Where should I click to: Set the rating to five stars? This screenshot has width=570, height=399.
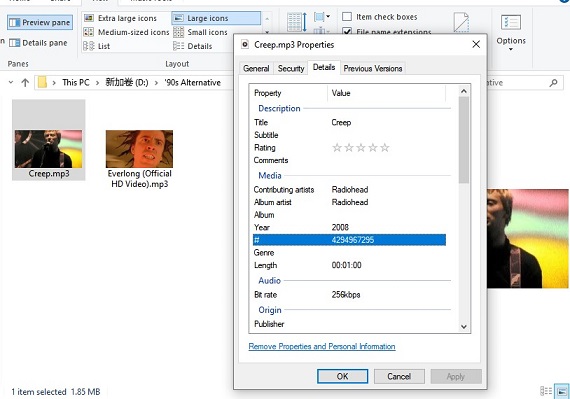pyautogui.click(x=385, y=148)
